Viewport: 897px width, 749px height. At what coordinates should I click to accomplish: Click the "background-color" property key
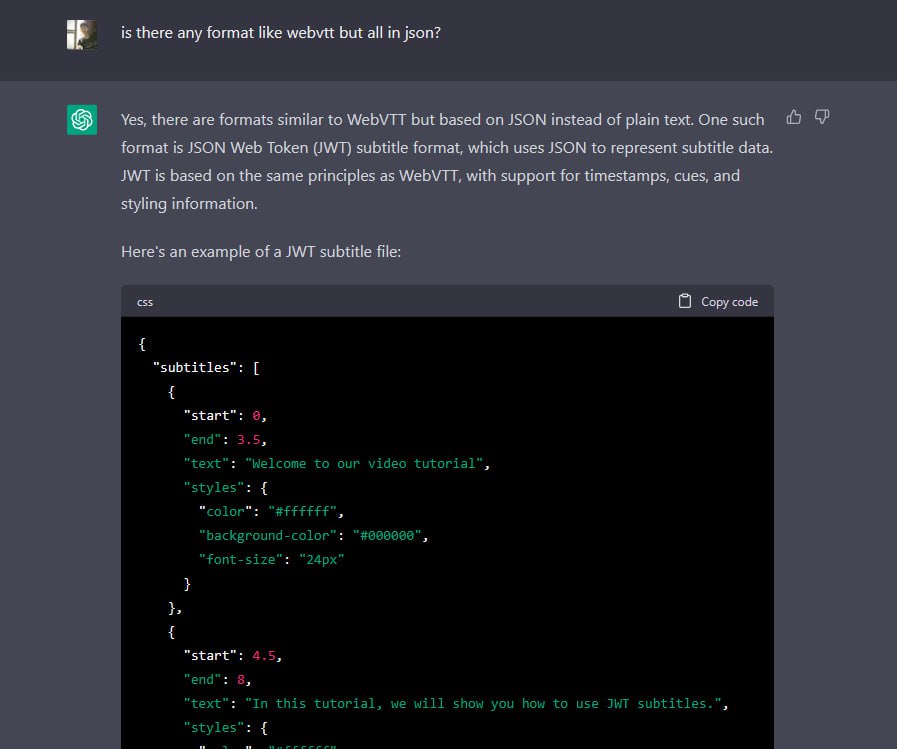(x=268, y=536)
